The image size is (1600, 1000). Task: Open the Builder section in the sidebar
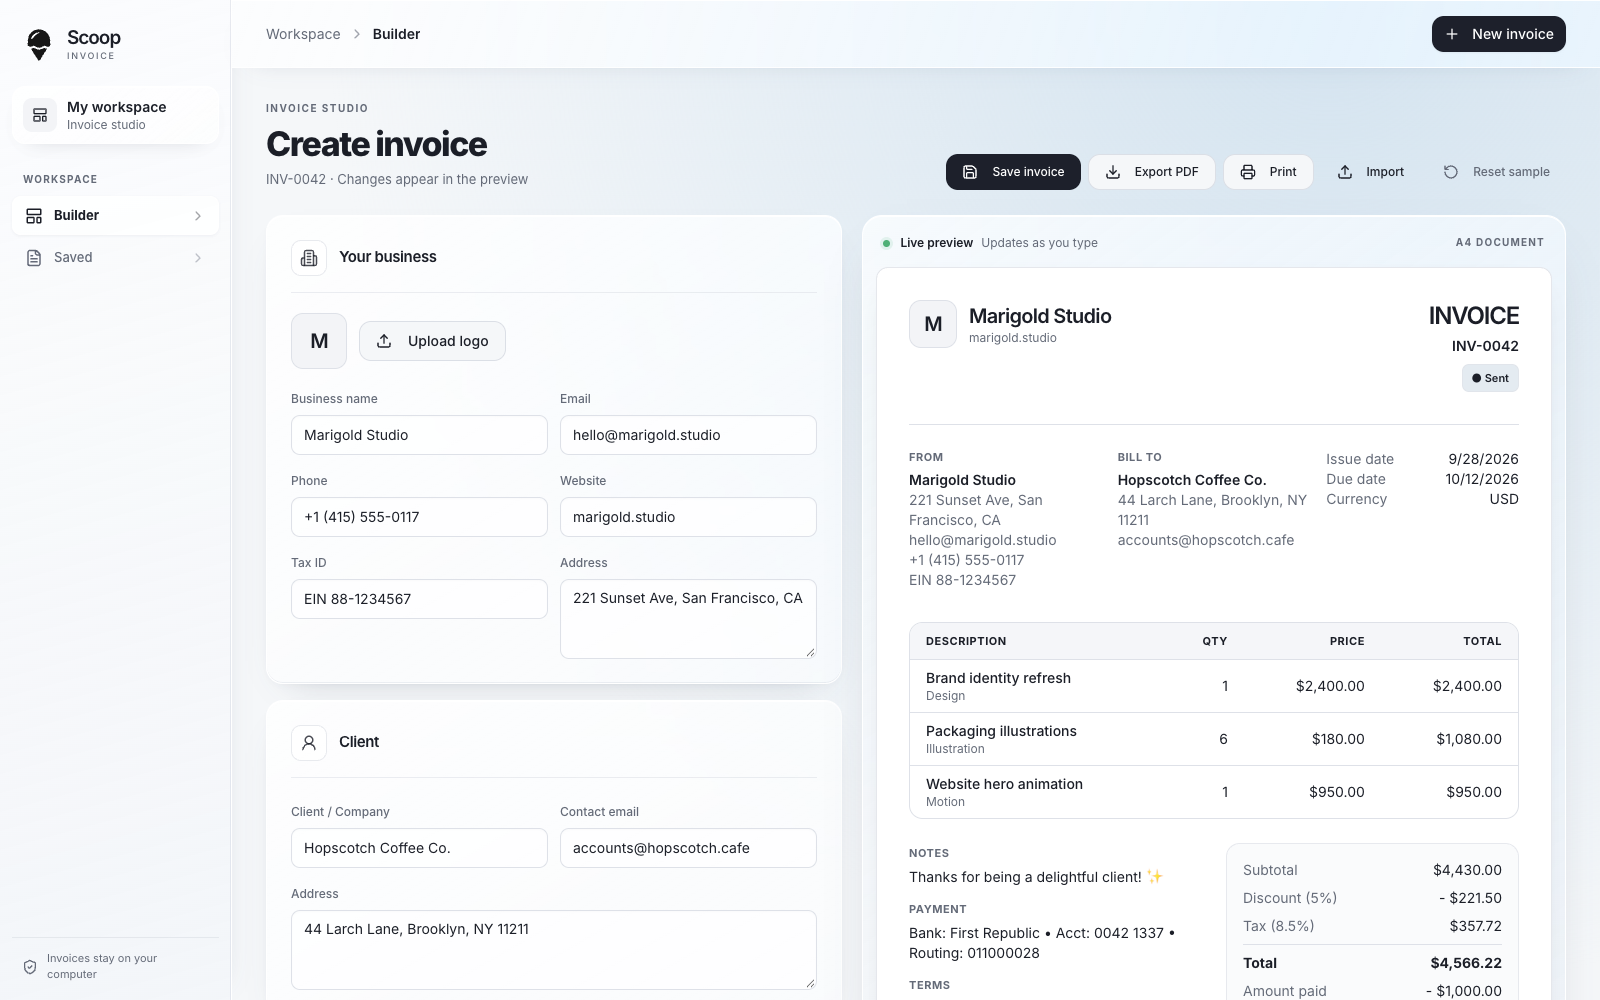point(115,216)
